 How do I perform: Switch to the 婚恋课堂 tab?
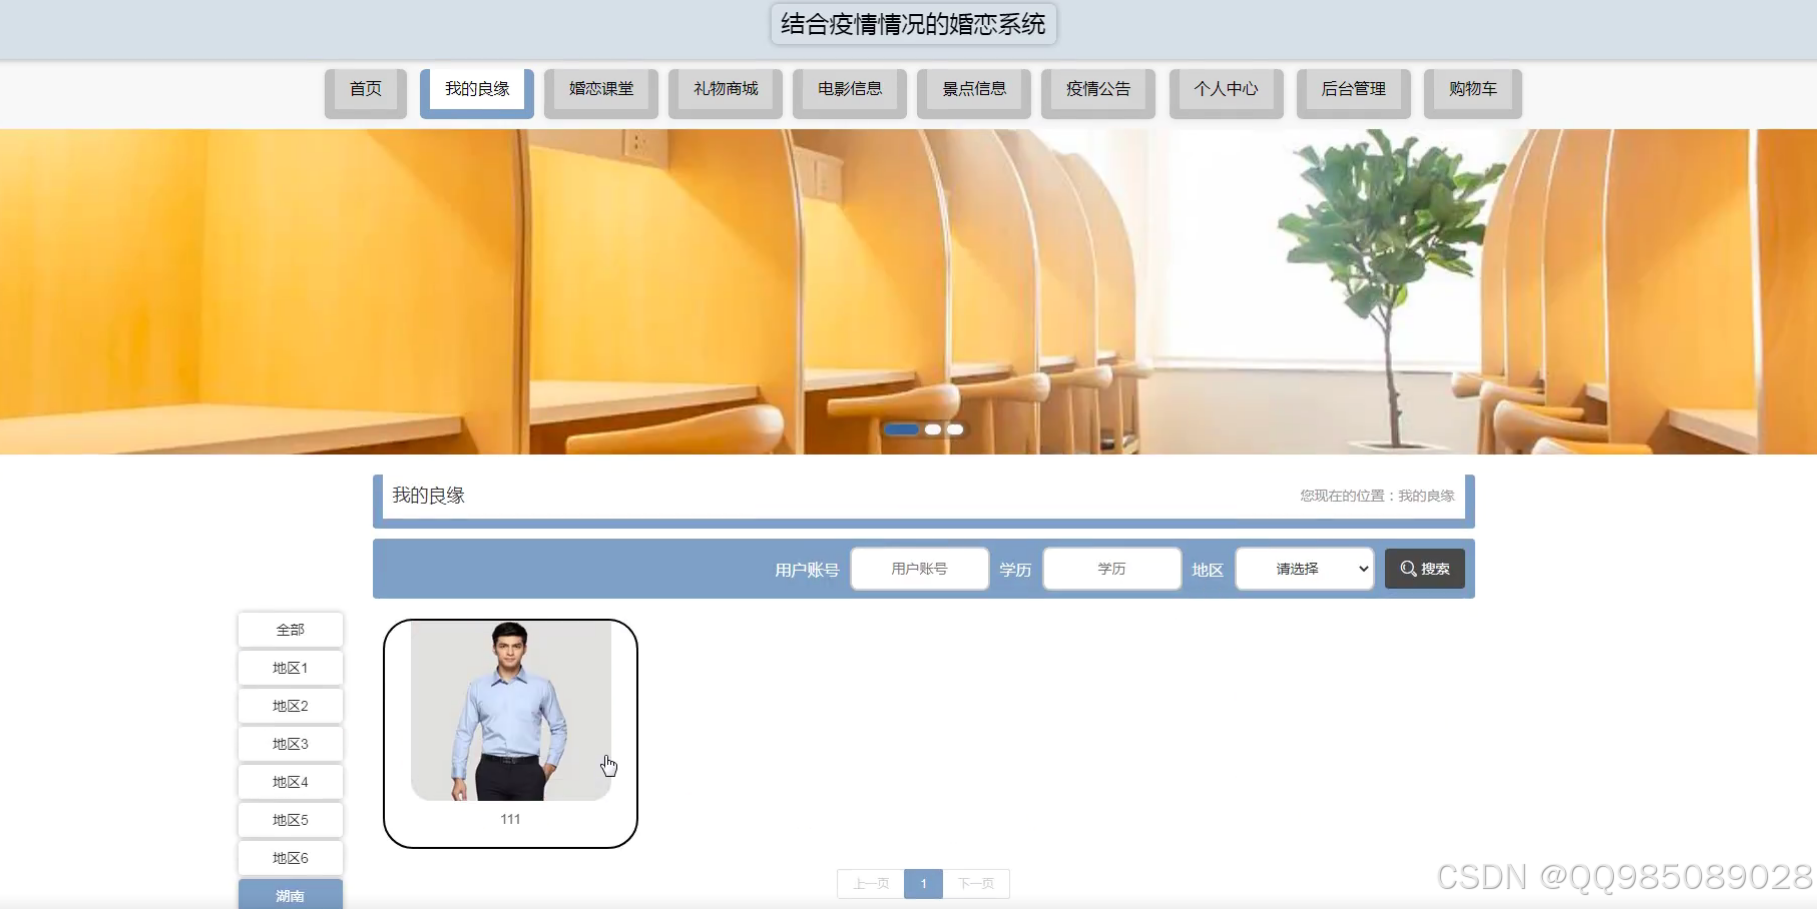(x=600, y=89)
